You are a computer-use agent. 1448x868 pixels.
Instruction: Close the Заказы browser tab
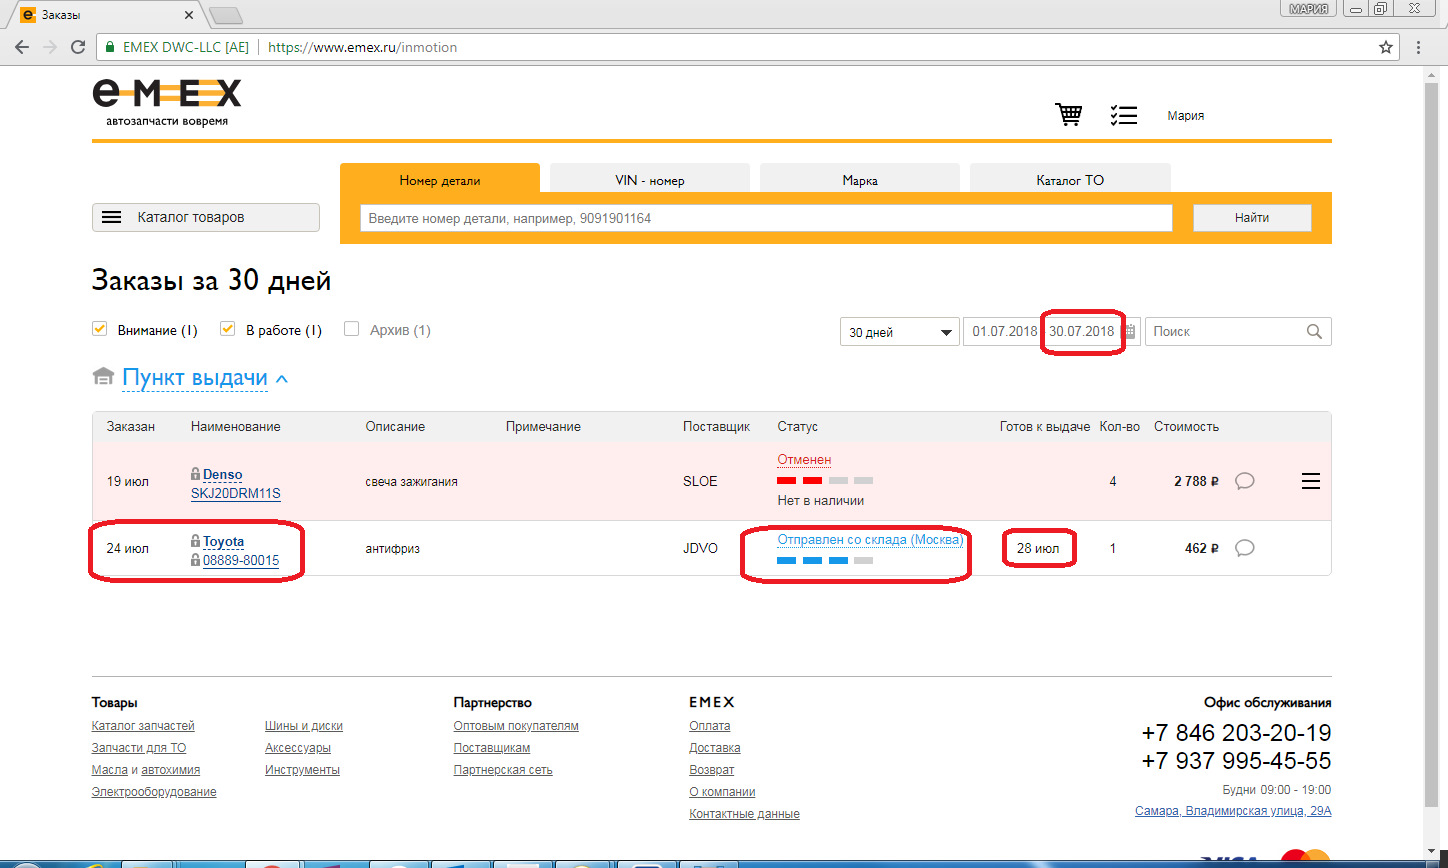(191, 15)
